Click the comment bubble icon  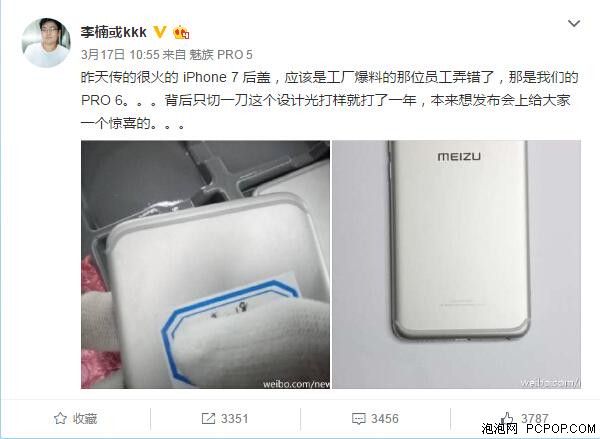tap(358, 418)
